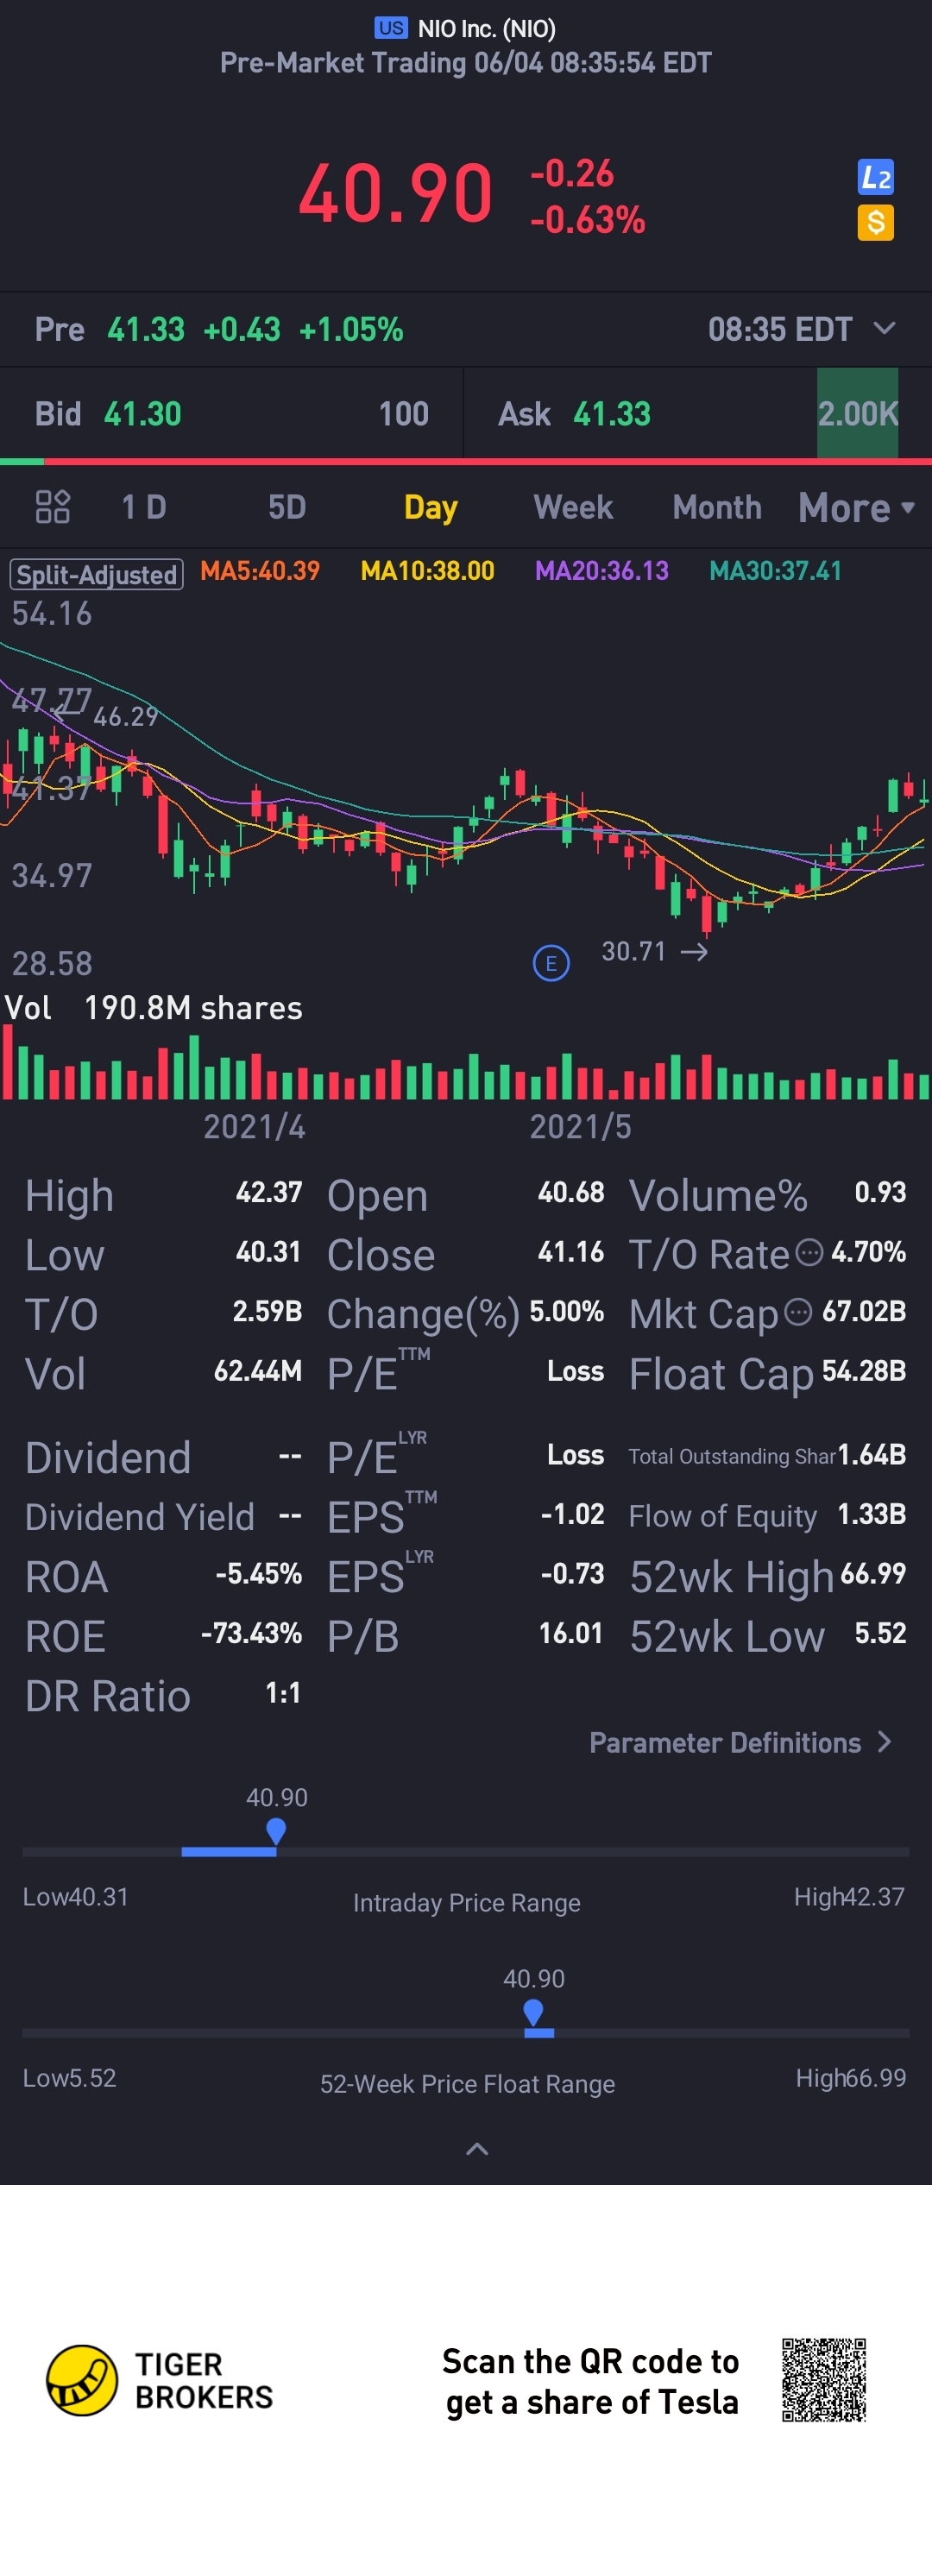This screenshot has height=2576, width=932.
Task: Tap Mkt Cap info icon
Action: [798, 1311]
